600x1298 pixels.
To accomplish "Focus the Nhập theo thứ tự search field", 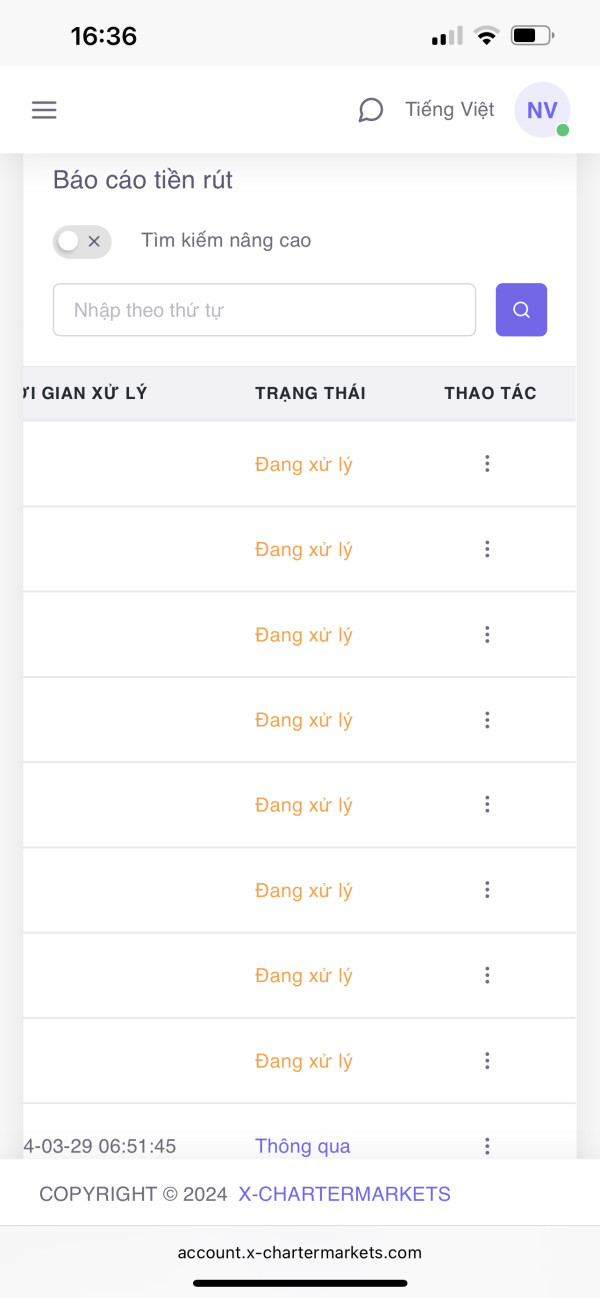I will 264,310.
